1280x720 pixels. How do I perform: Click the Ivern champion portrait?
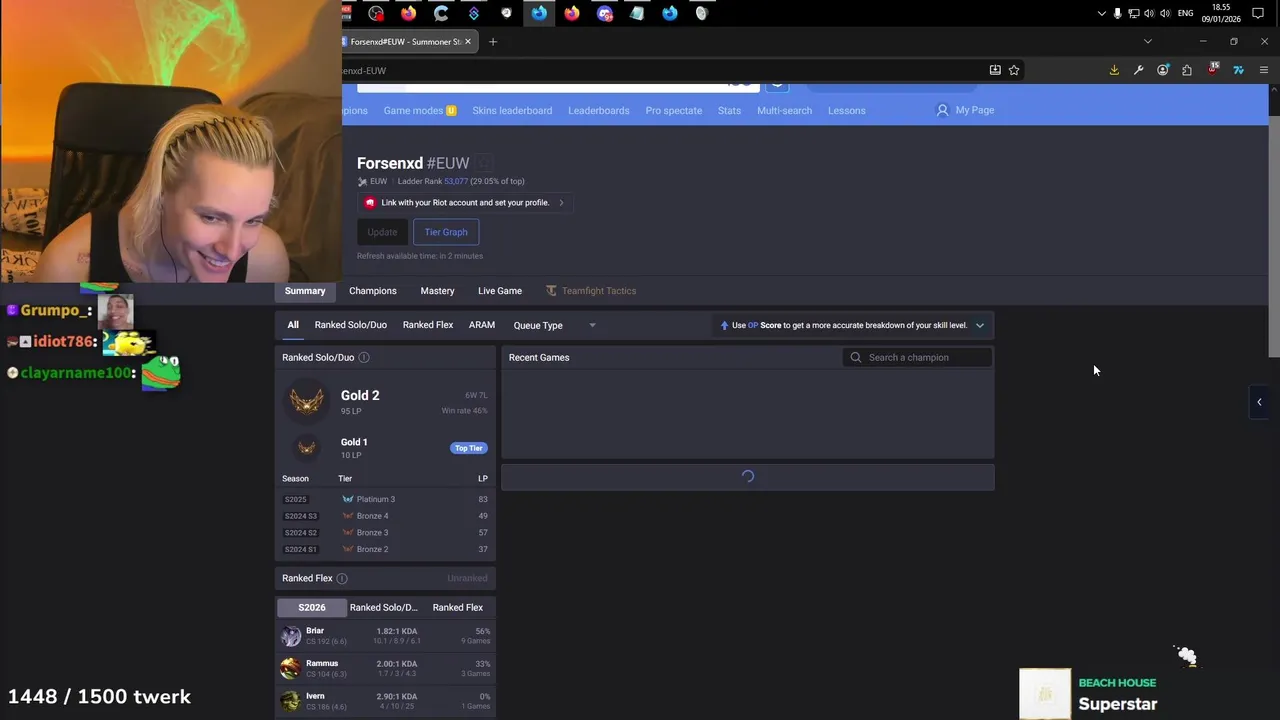click(x=291, y=701)
